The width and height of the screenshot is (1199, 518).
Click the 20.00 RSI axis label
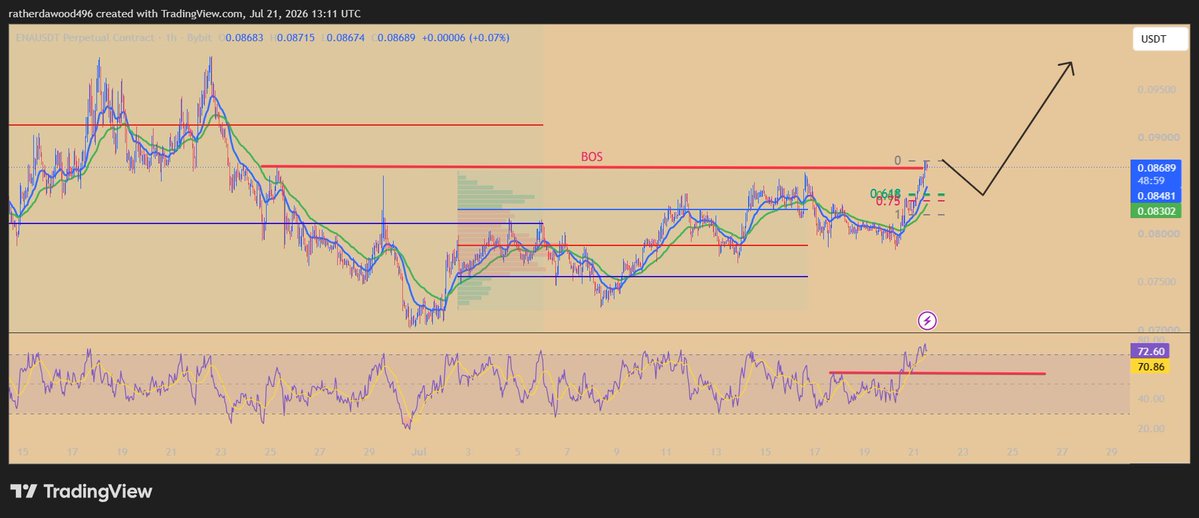coord(1149,428)
